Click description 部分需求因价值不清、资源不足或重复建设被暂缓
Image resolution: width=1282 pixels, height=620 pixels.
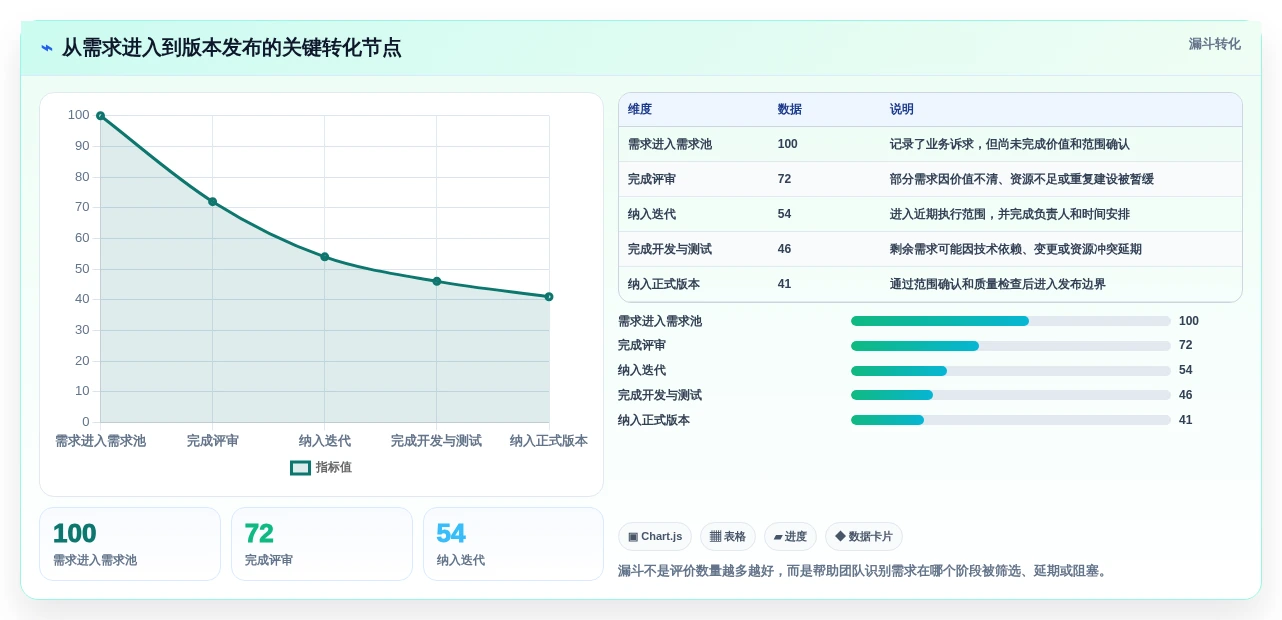[1021, 179]
